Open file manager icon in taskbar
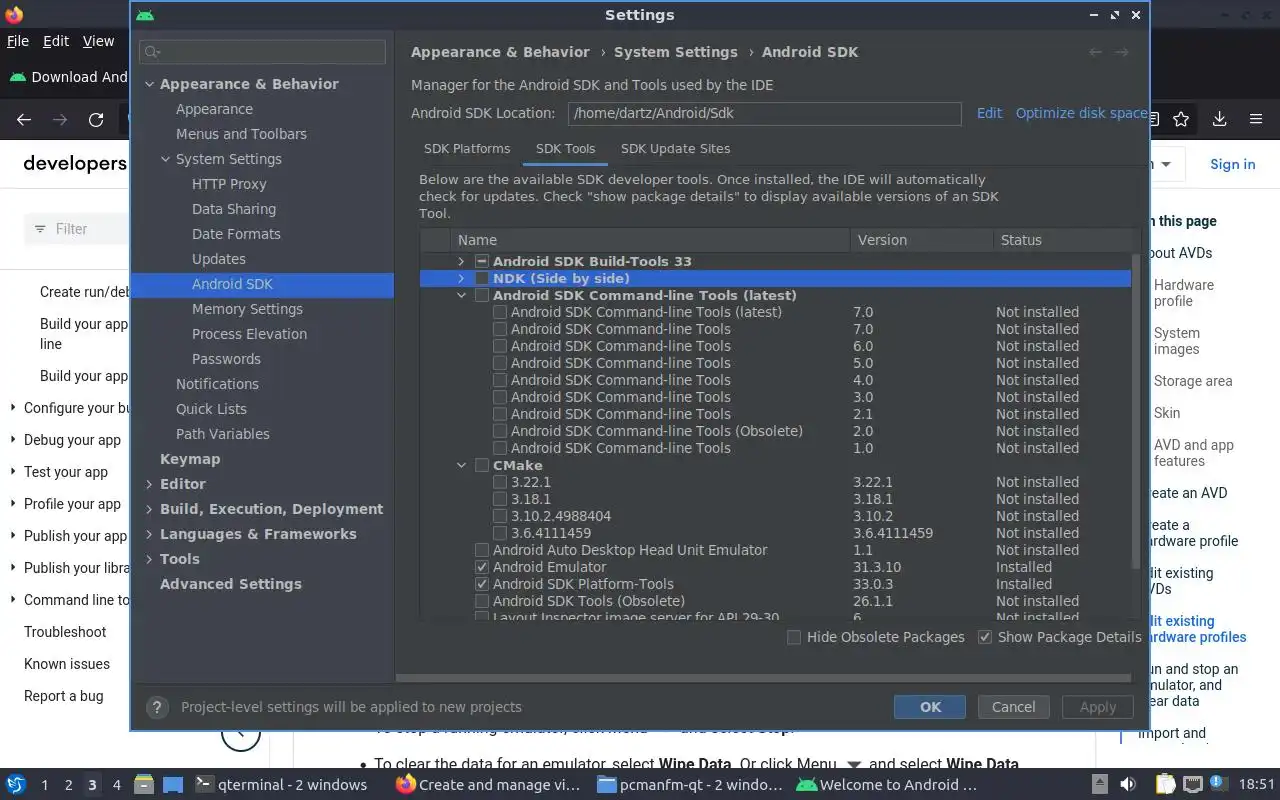Viewport: 1280px width, 800px height. click(x=143, y=785)
